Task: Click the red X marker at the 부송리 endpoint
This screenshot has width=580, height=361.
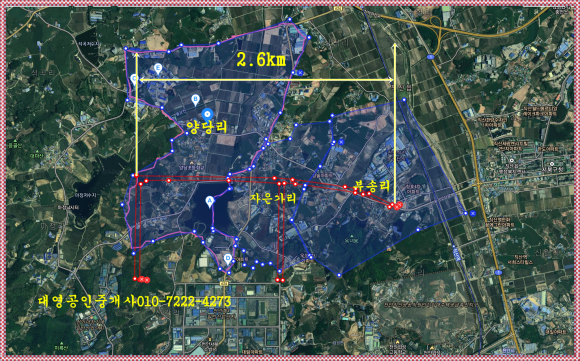Action: click(398, 206)
